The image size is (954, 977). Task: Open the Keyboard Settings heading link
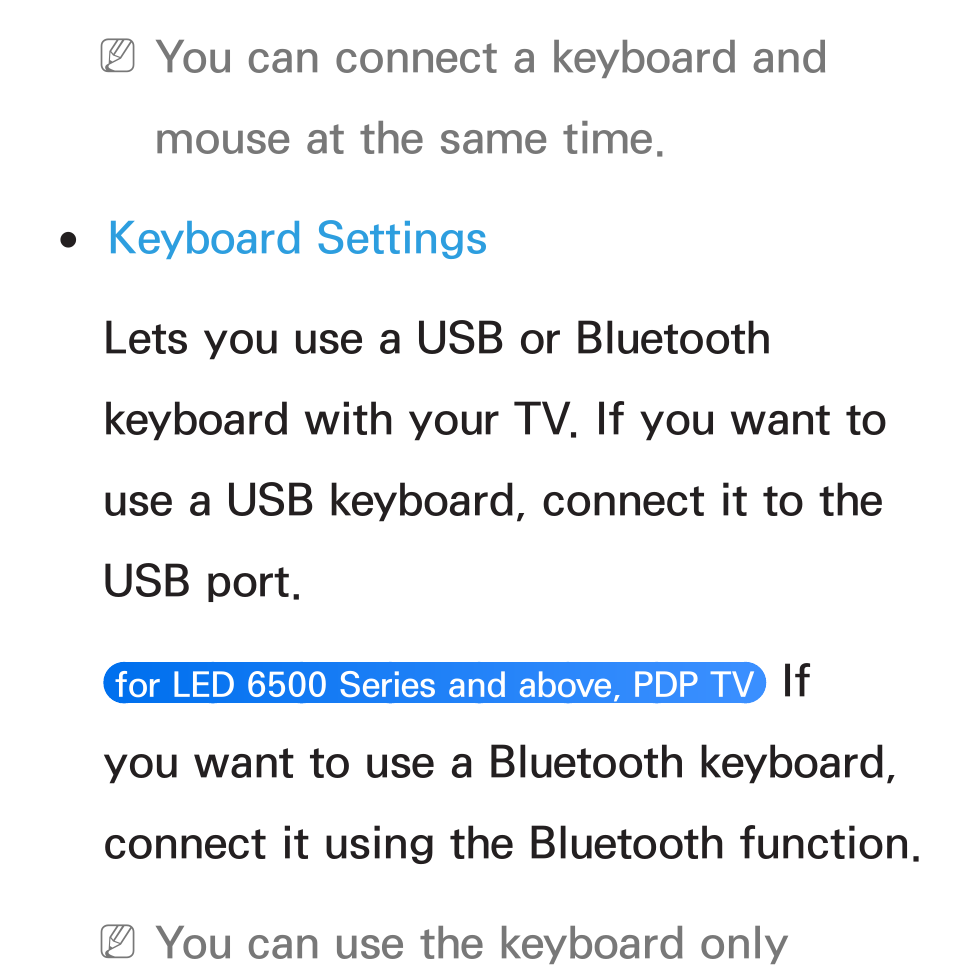tap(297, 239)
